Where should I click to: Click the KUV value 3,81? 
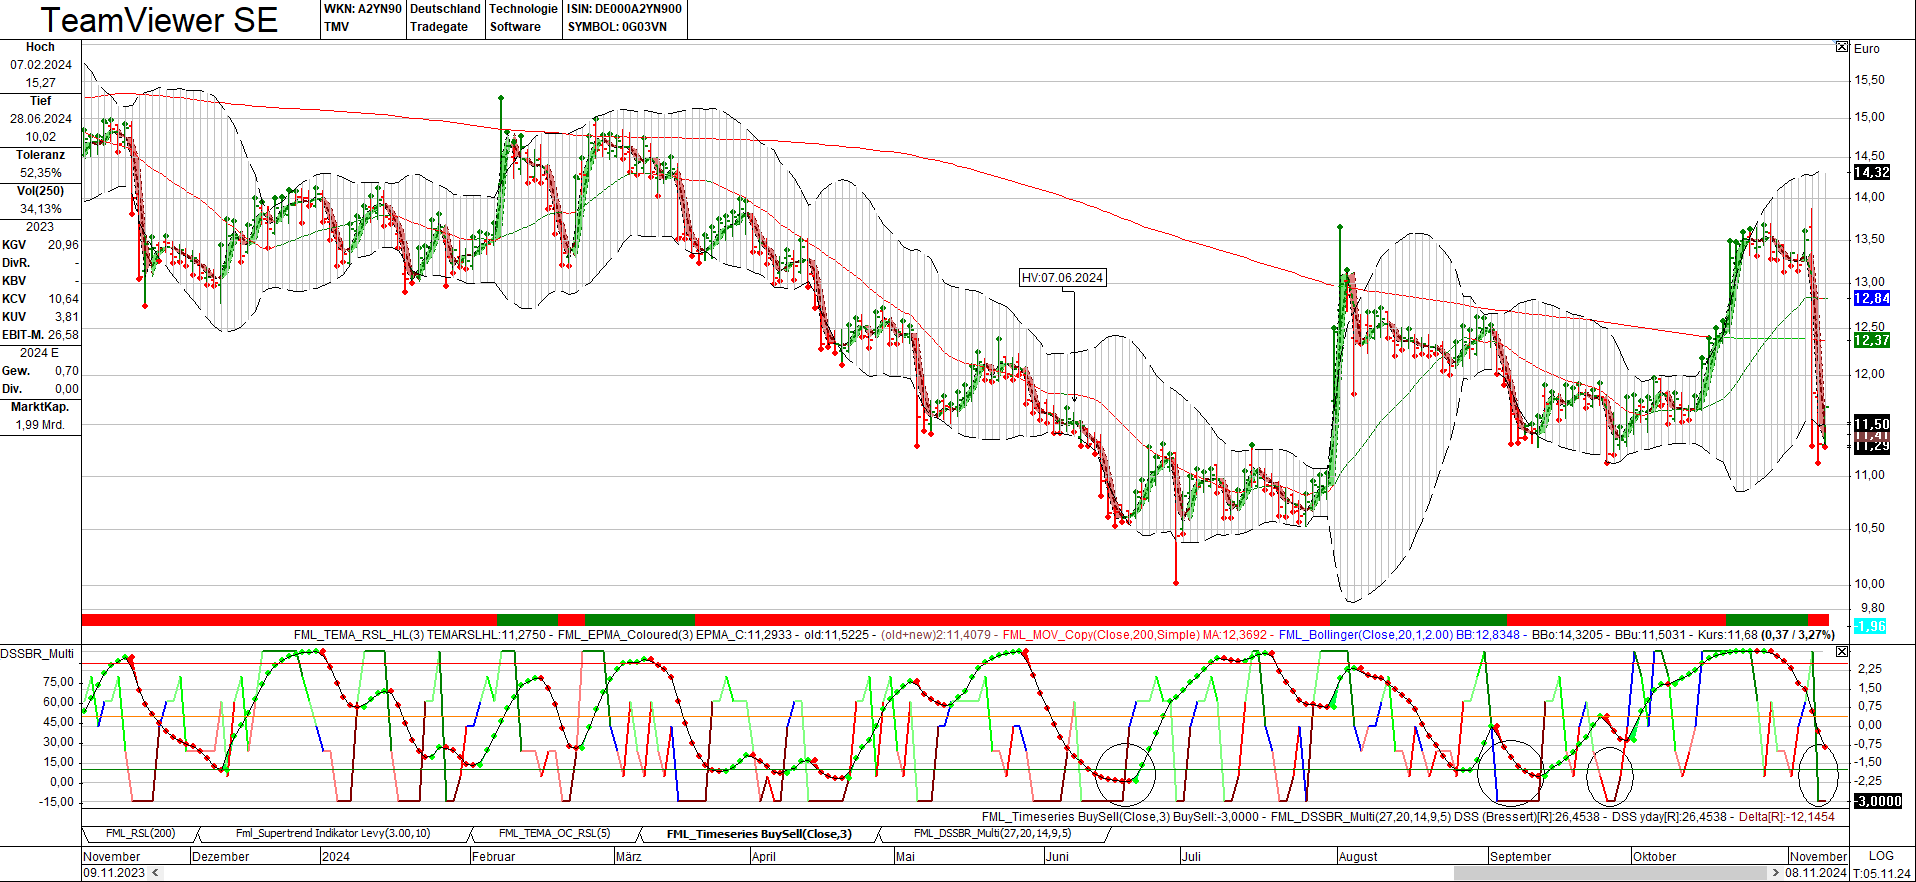[x=66, y=317]
